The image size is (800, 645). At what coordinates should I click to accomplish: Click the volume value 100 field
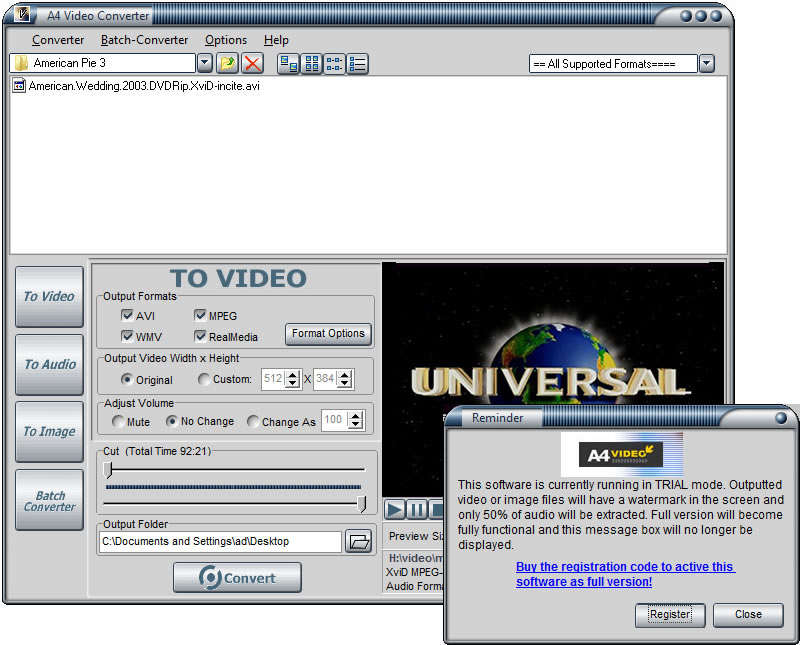(x=335, y=420)
